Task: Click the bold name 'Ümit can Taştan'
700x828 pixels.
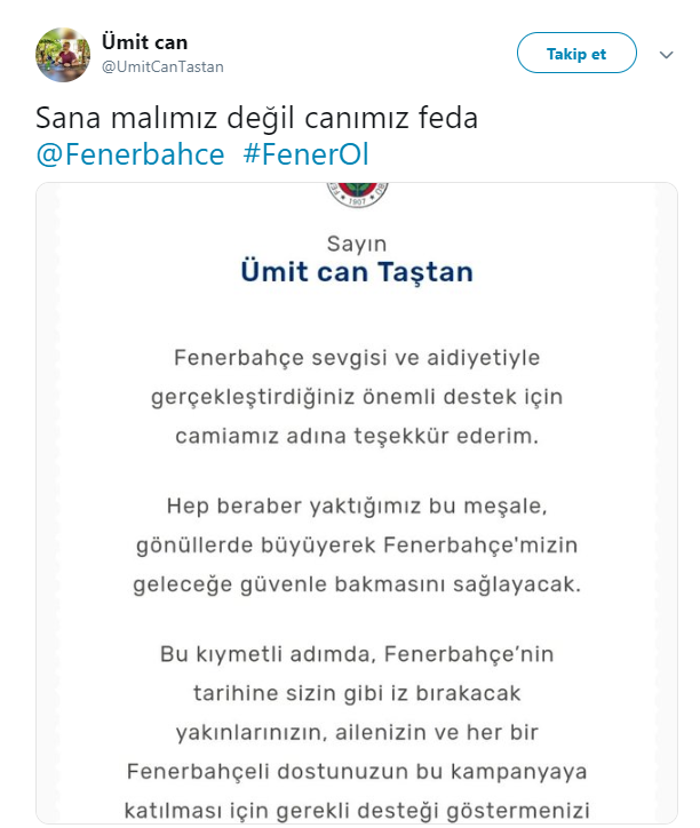Action: click(356, 272)
